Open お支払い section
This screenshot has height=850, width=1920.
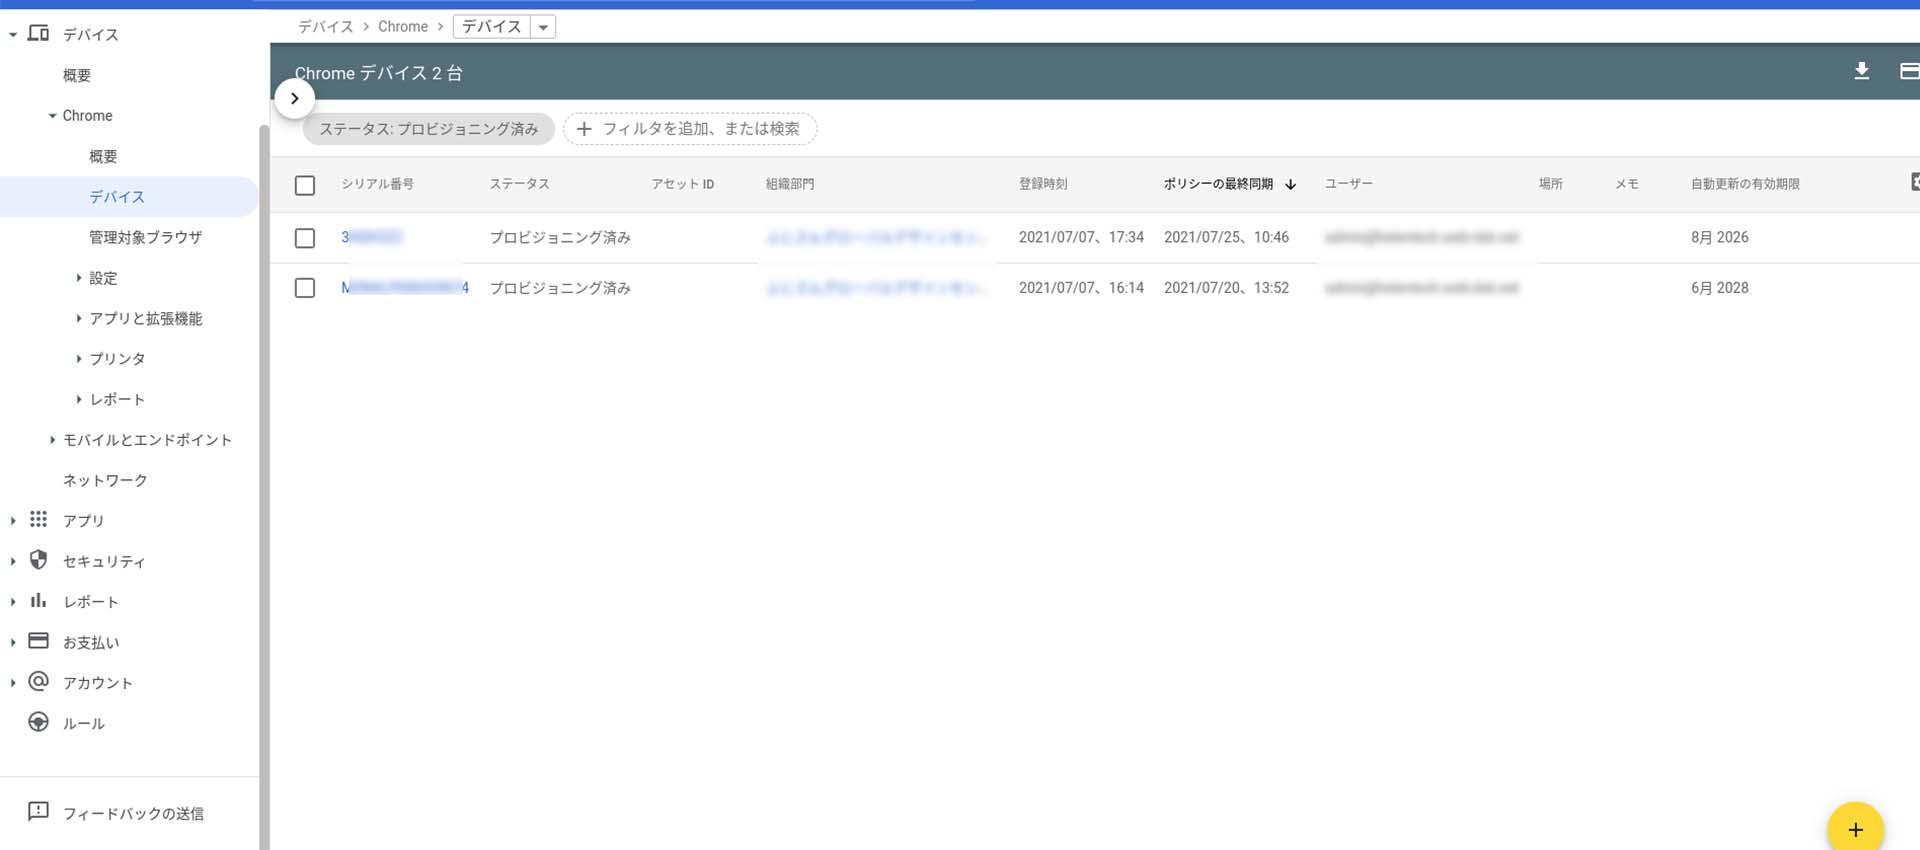(x=91, y=642)
